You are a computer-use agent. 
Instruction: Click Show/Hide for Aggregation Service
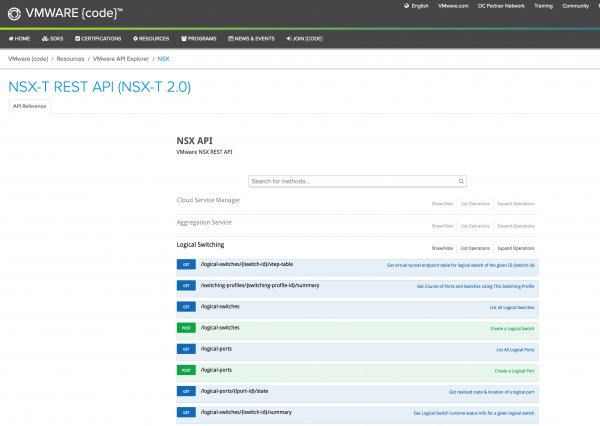[442, 226]
